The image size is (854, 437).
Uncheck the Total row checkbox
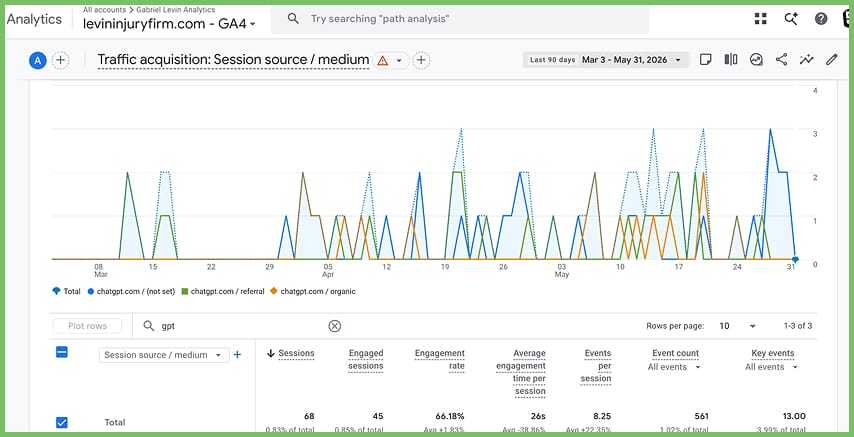tap(62, 422)
